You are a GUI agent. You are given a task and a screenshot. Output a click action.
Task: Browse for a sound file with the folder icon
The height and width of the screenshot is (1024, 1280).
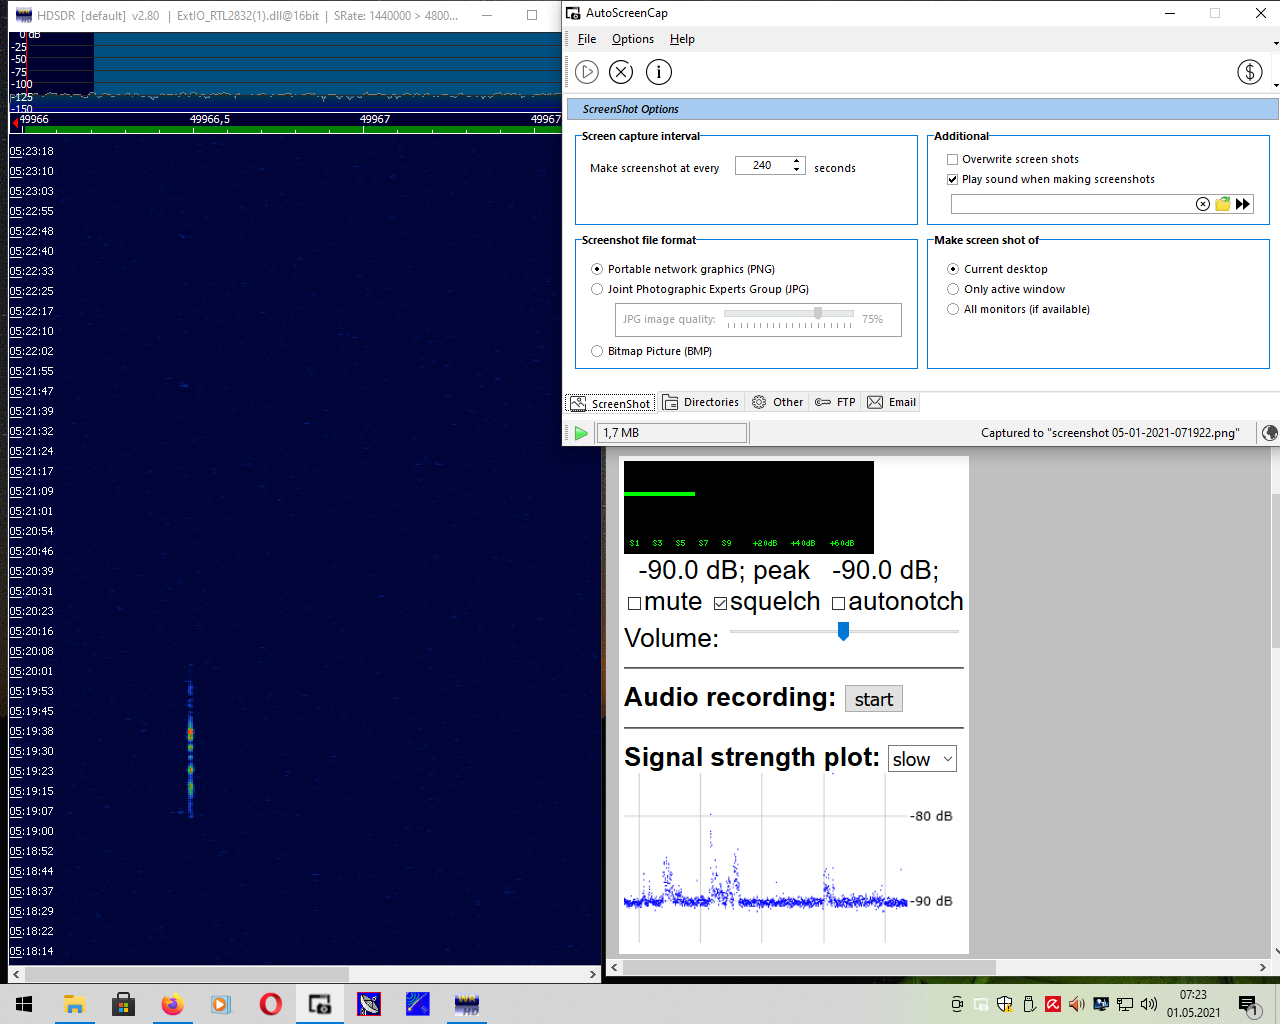click(x=1222, y=204)
